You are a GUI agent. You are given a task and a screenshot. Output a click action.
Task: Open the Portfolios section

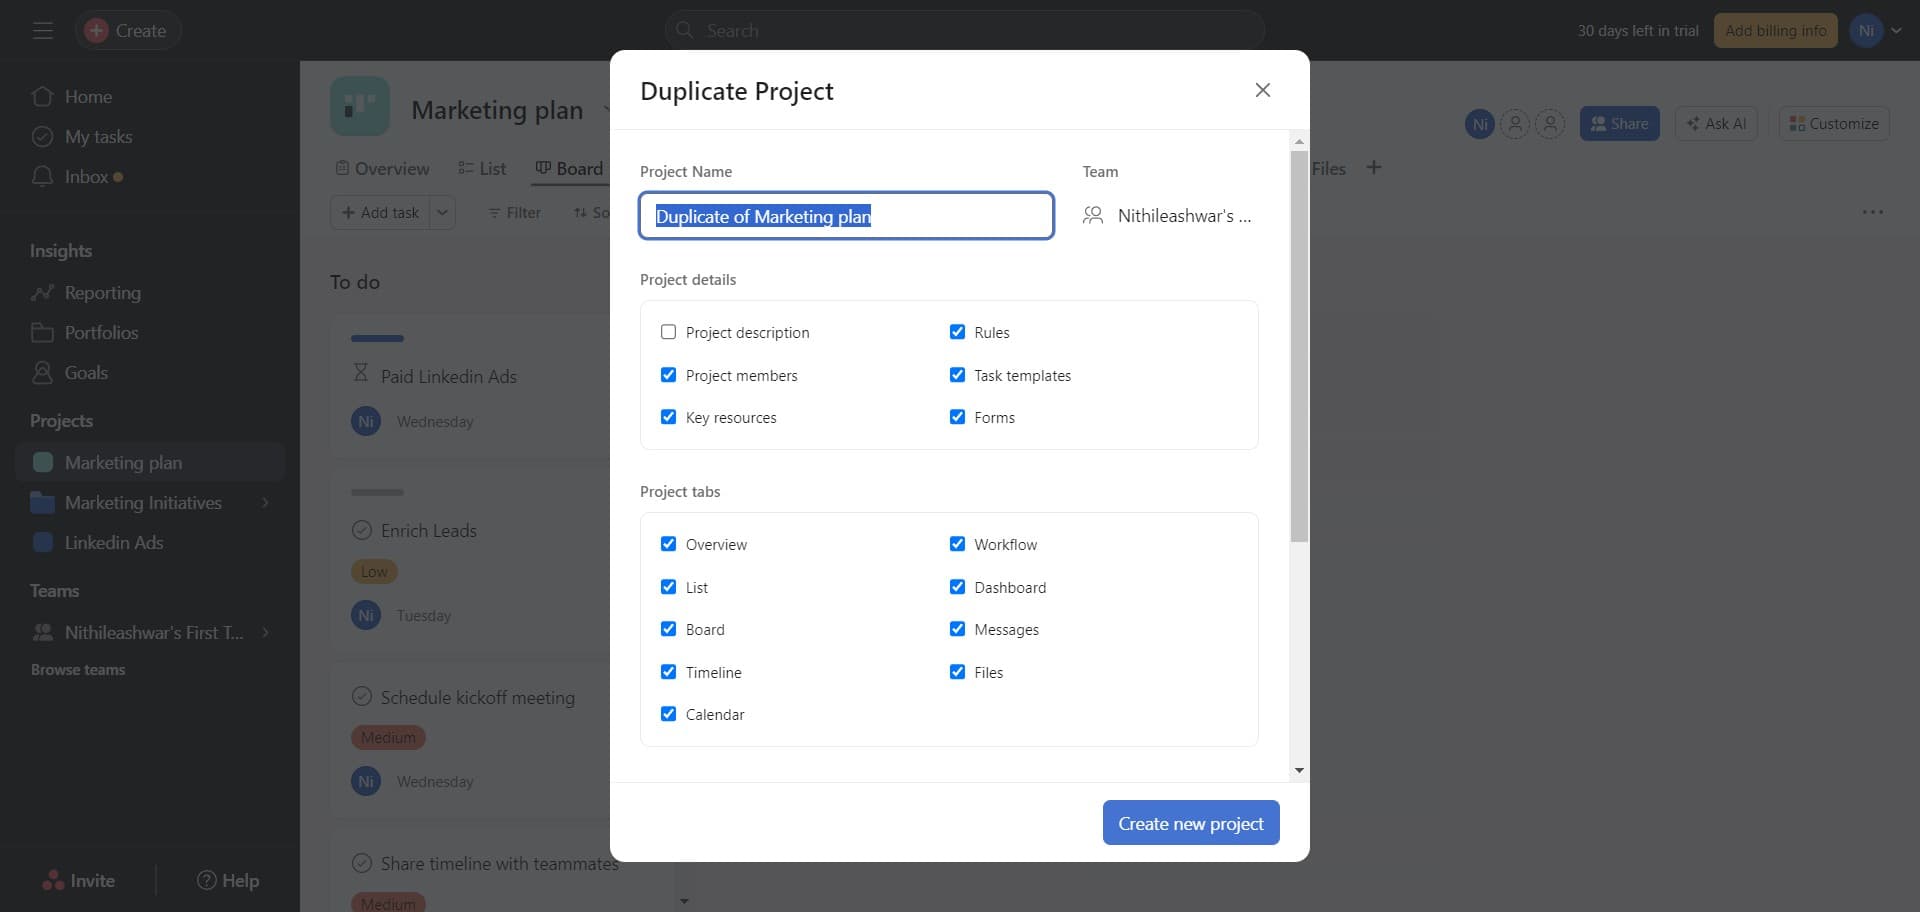(x=103, y=332)
